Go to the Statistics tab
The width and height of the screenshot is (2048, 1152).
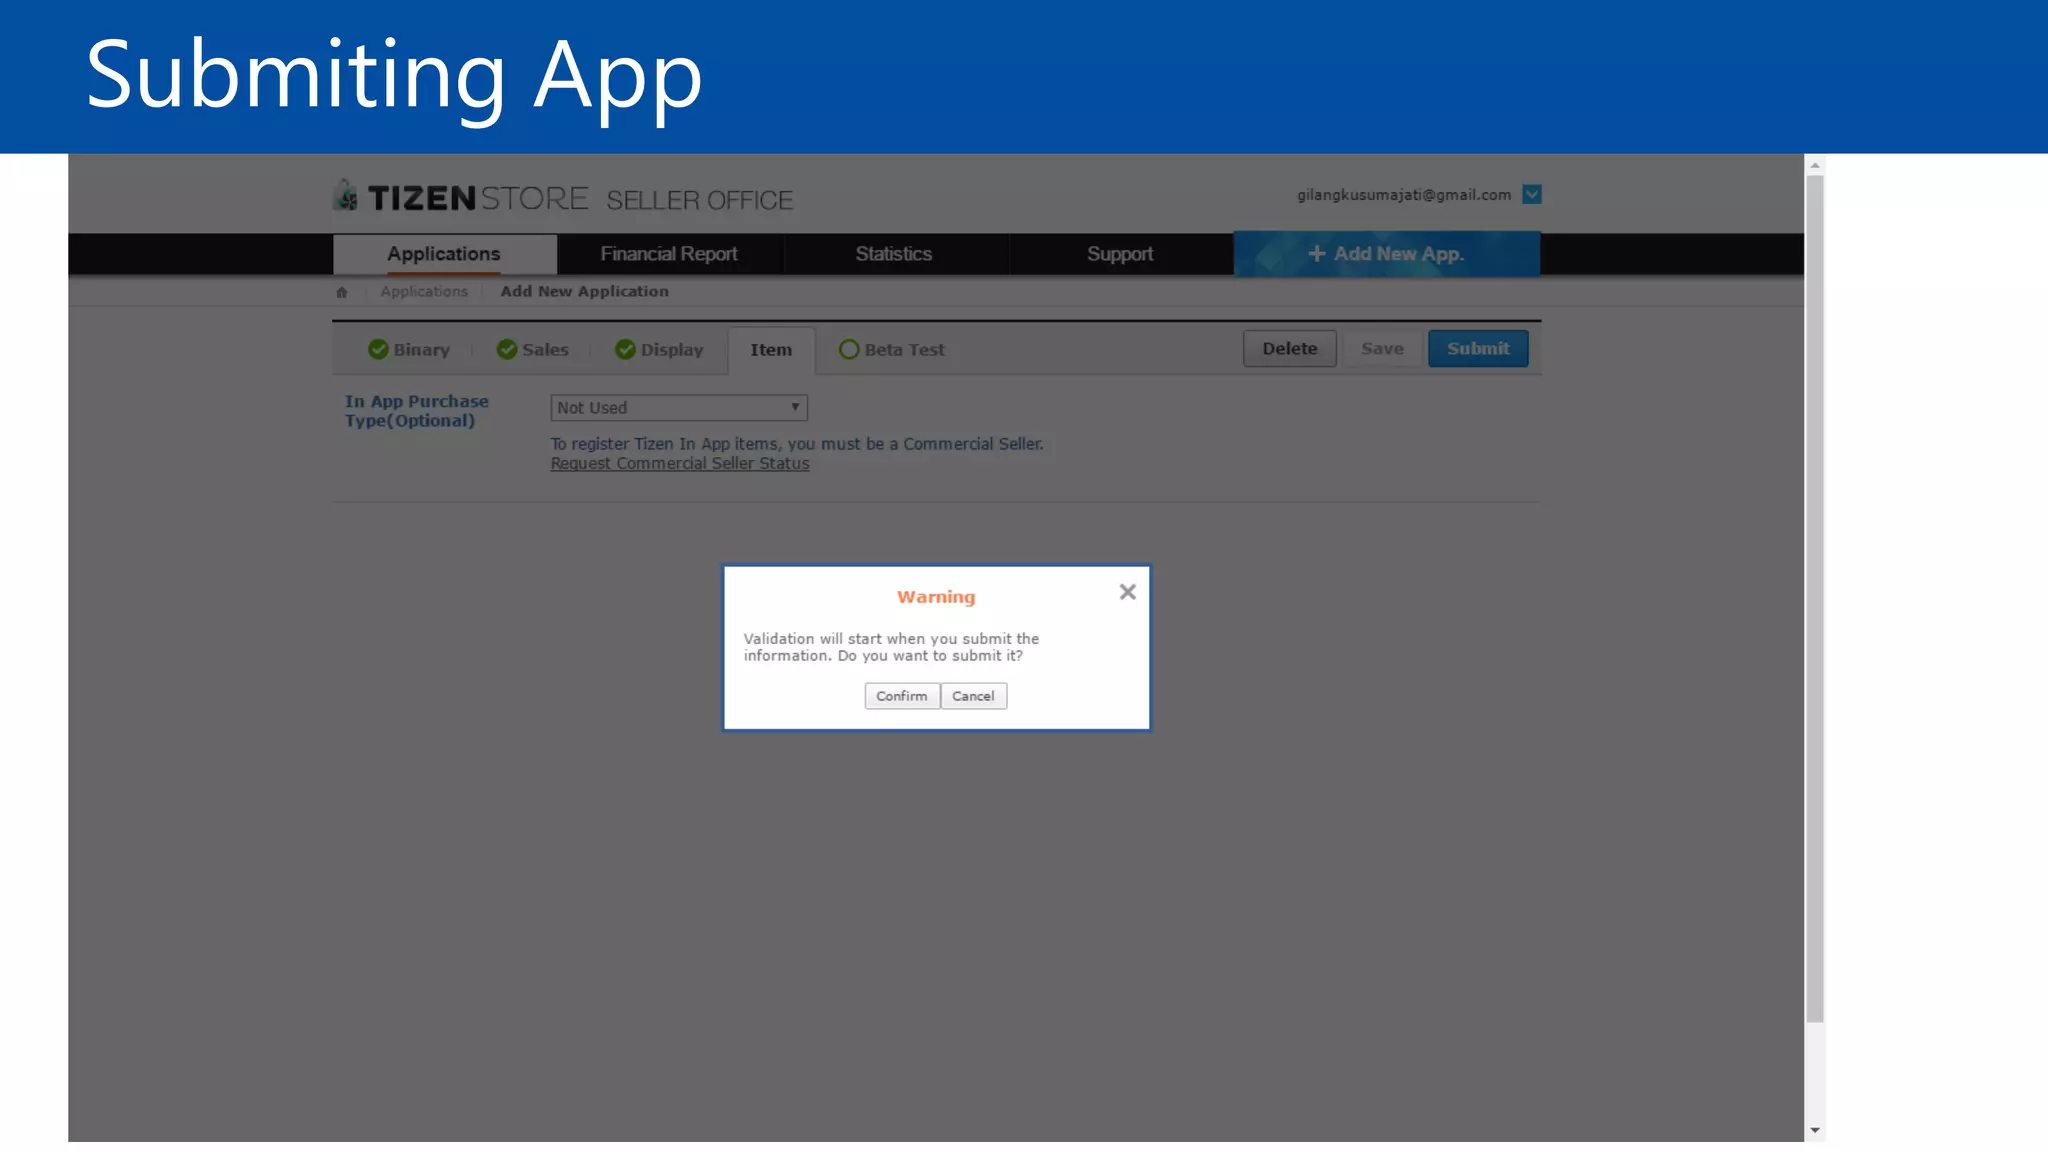[894, 254]
